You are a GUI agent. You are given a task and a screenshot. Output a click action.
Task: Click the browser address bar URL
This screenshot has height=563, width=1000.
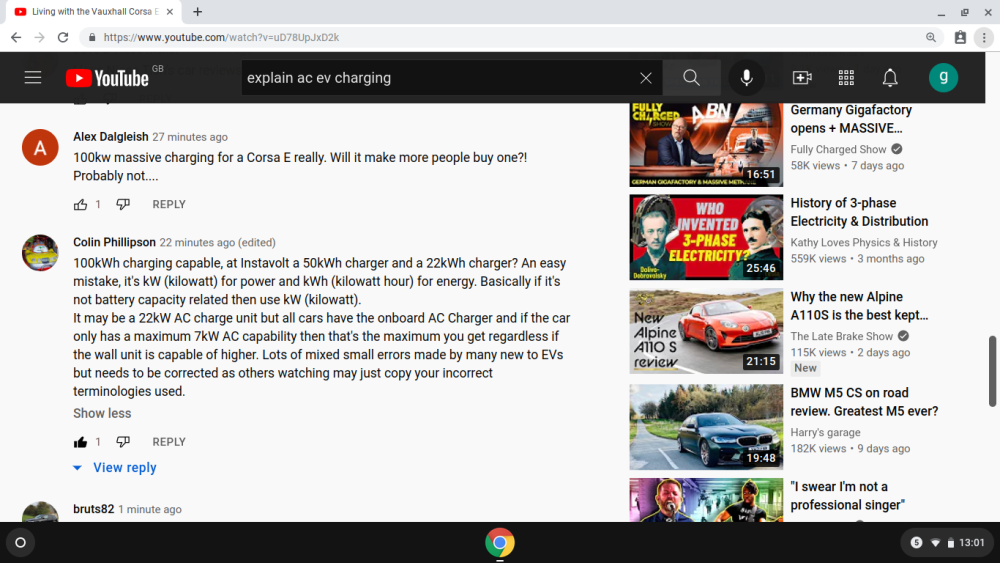pos(221,38)
